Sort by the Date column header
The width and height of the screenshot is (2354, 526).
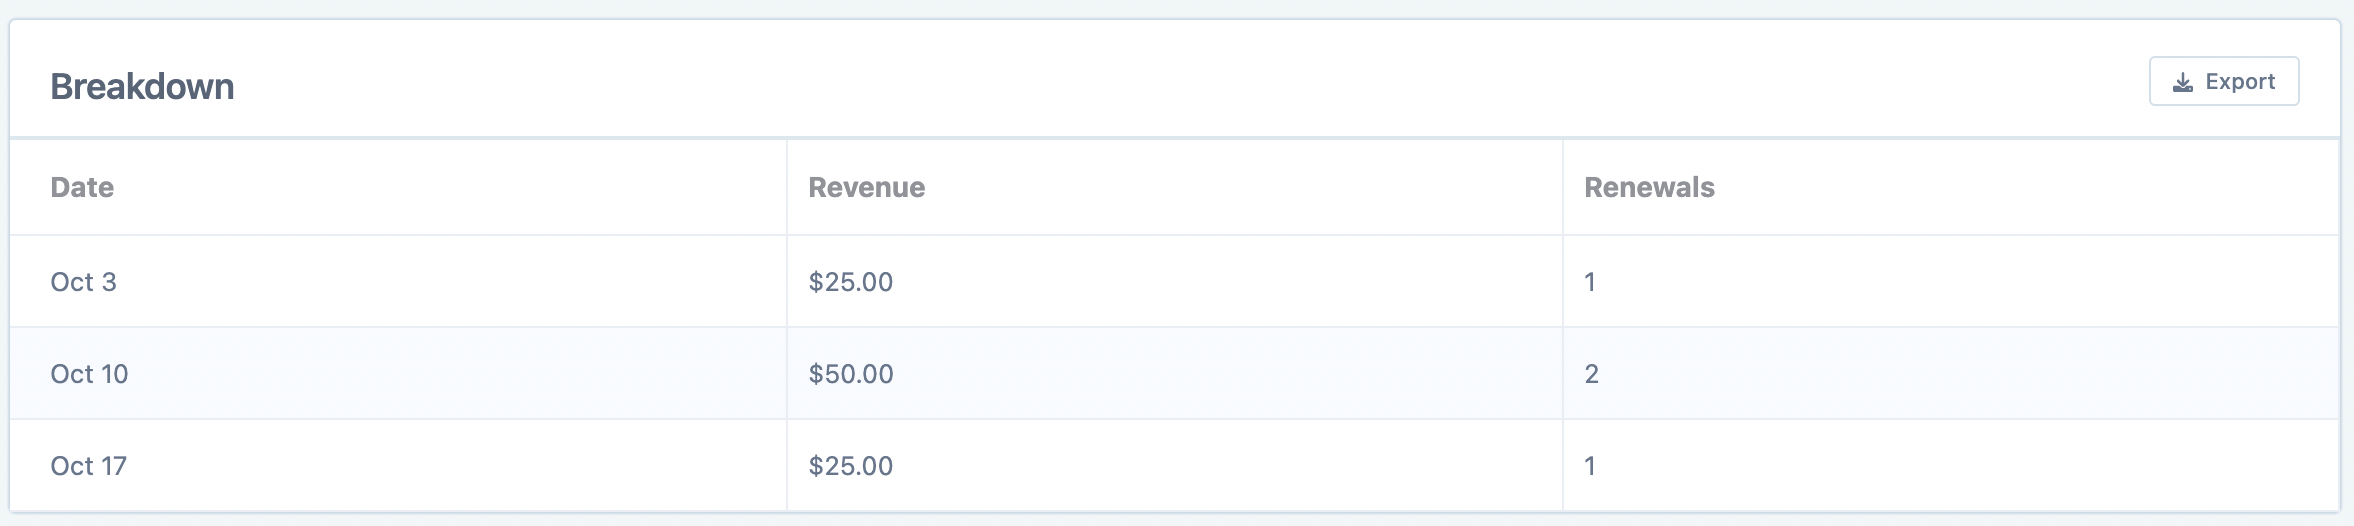click(82, 187)
